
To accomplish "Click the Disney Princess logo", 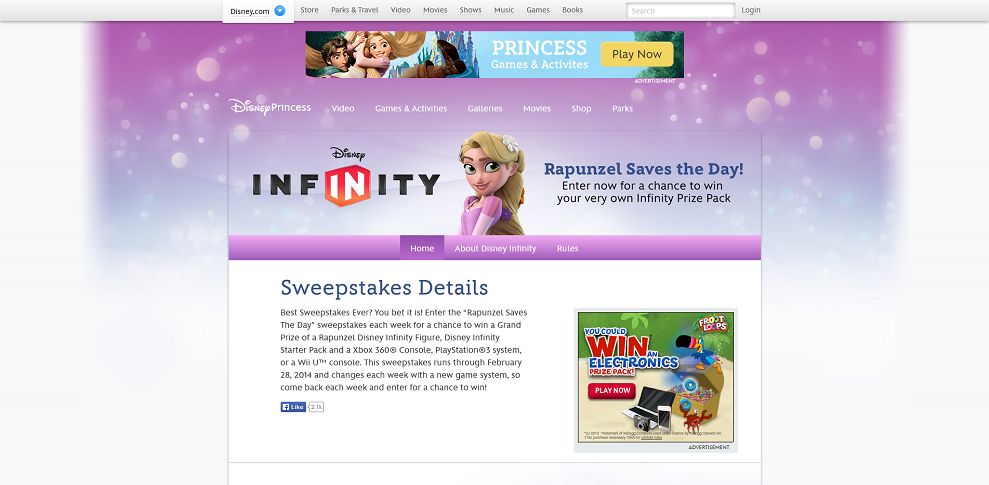I will [x=270, y=107].
